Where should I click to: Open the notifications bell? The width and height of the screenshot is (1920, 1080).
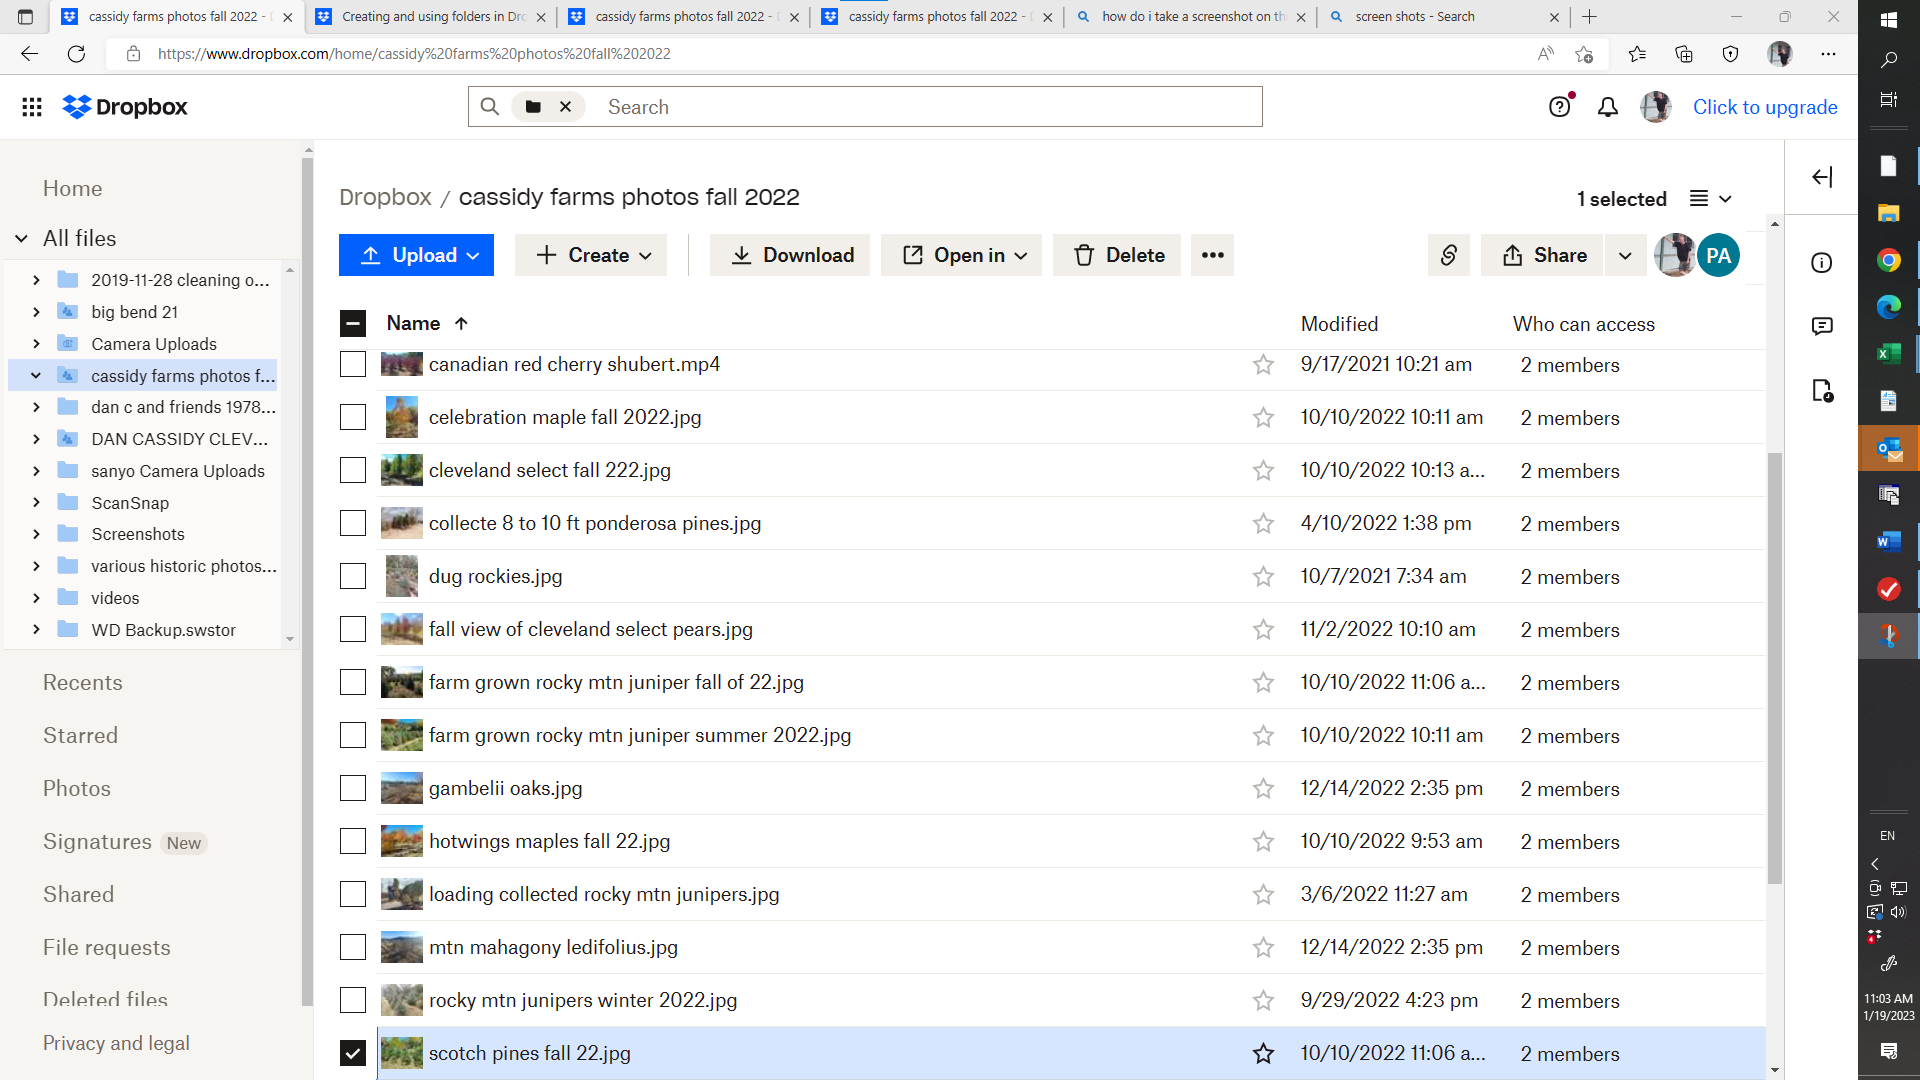click(x=1607, y=107)
